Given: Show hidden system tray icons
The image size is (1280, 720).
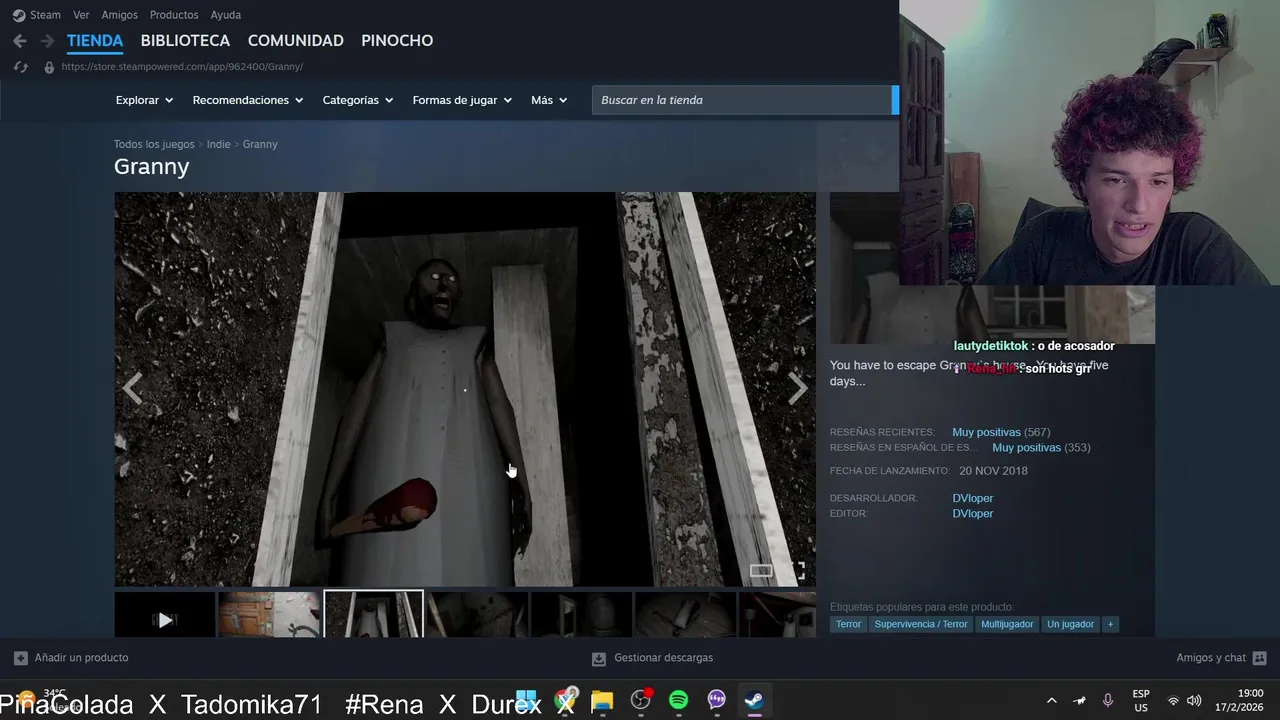Looking at the screenshot, I should [1051, 701].
